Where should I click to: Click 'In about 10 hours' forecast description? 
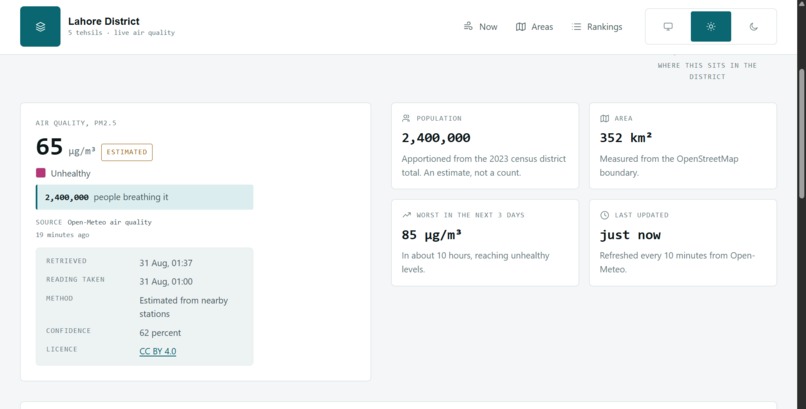click(x=475, y=263)
